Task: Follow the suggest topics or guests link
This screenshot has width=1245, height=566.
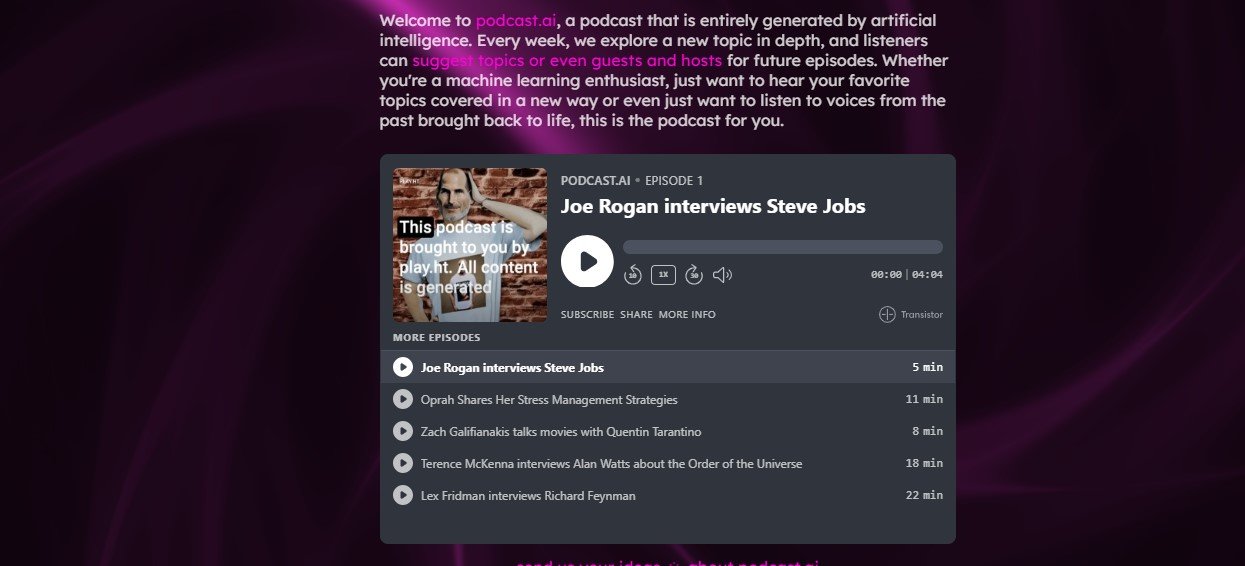Action: (x=566, y=60)
